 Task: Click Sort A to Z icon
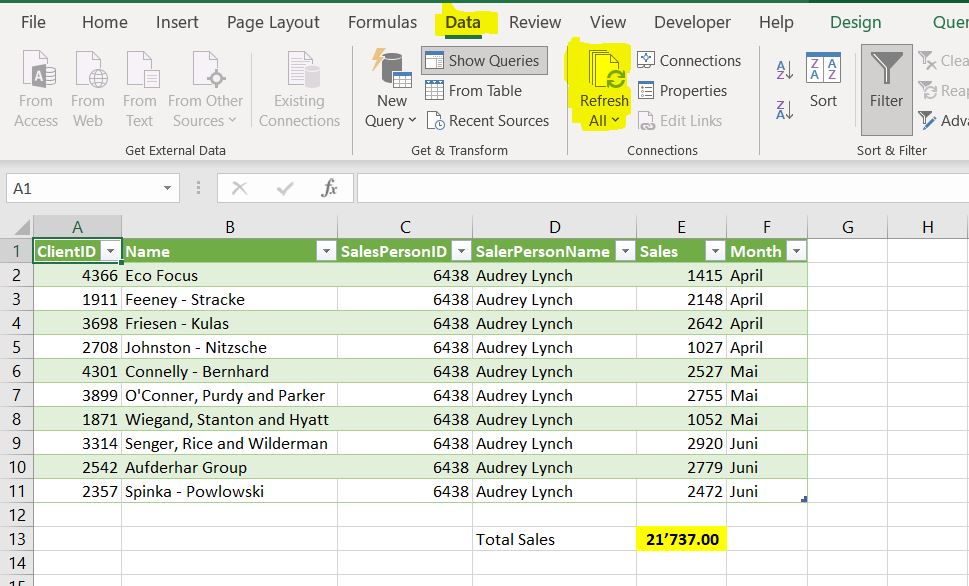tap(785, 70)
